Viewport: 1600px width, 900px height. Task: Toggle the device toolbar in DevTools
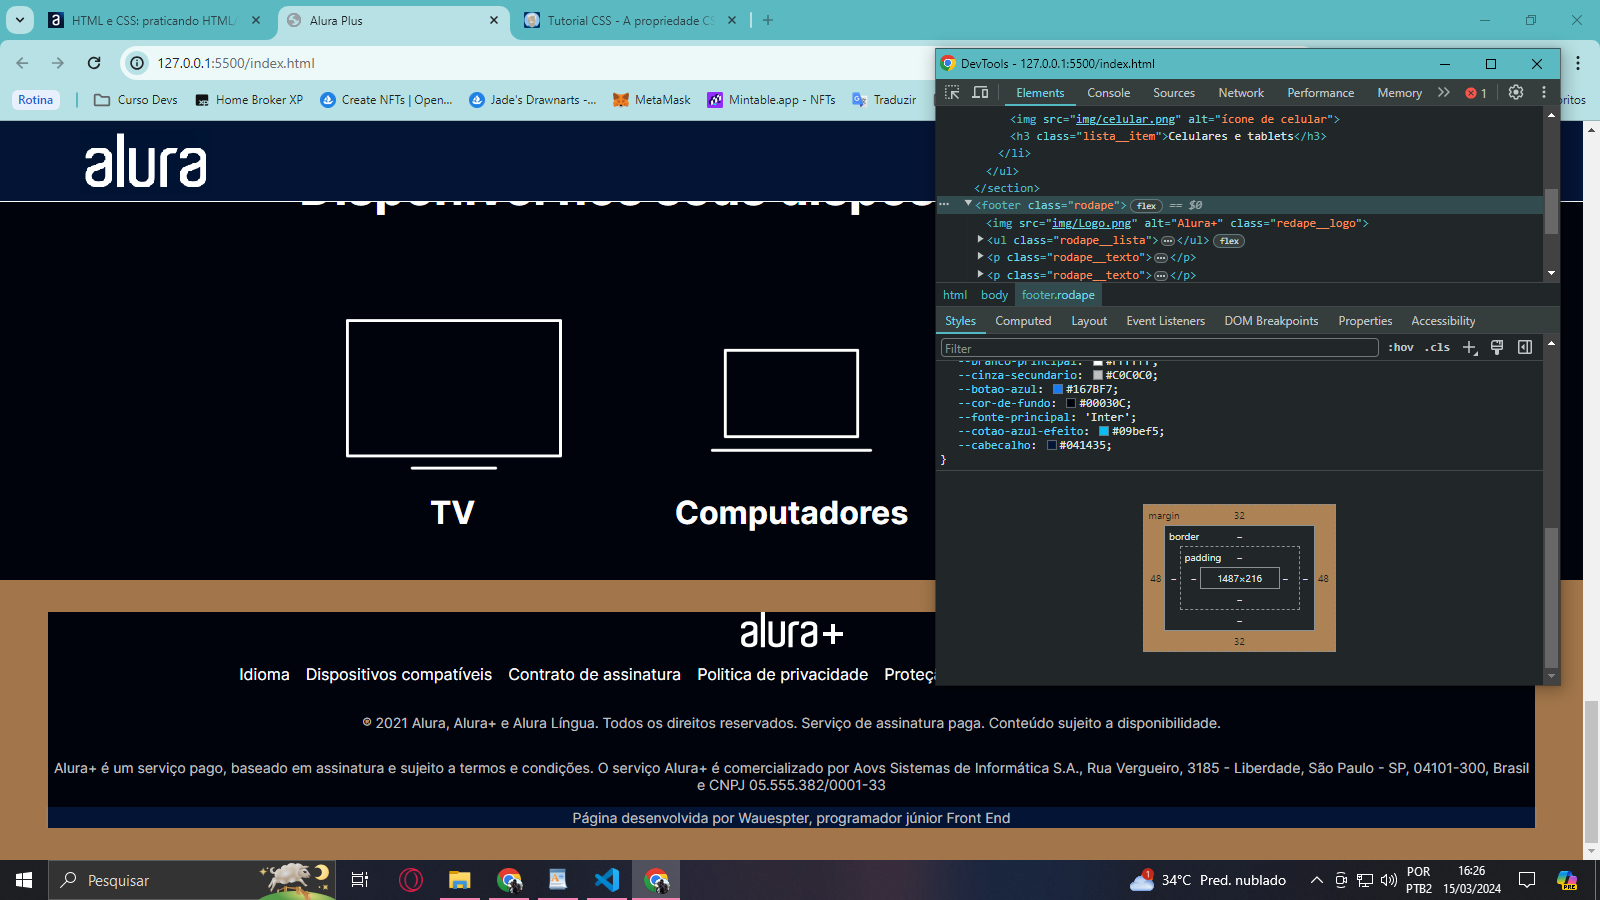point(980,92)
